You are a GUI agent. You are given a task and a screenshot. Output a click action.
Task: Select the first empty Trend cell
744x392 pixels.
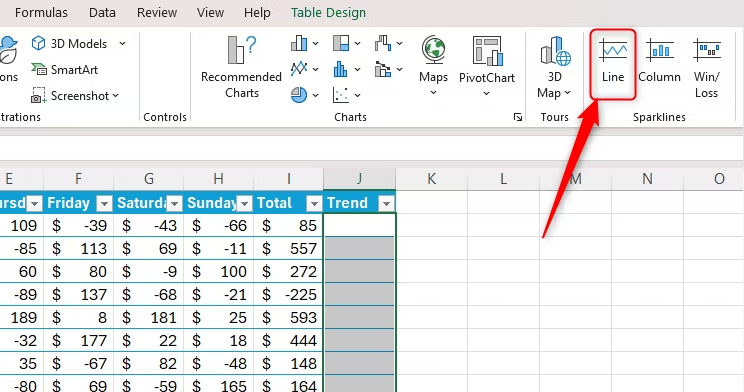coord(359,225)
